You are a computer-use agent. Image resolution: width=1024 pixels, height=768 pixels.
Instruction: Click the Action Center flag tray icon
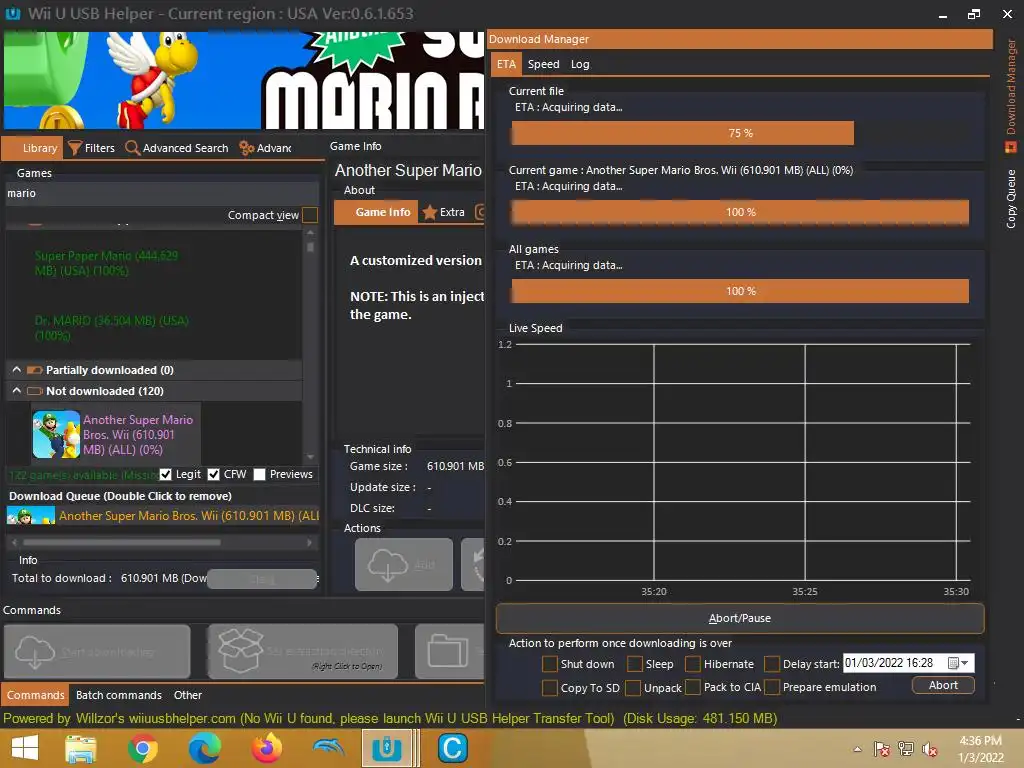pos(882,749)
